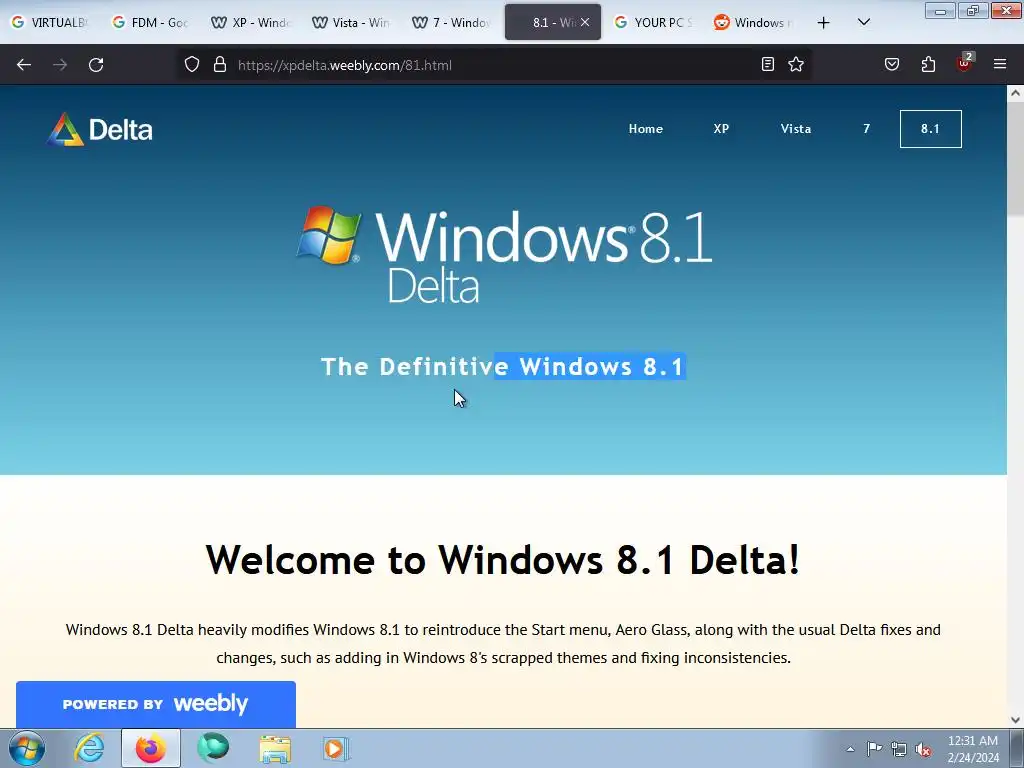Go back to the previous page
Viewport: 1024px width, 768px height.
pos(24,65)
